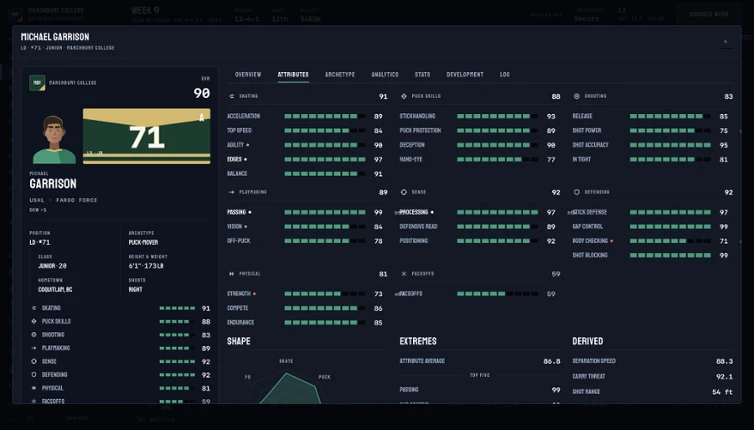
Task: Click the Skating category icon in attributes
Action: (232, 96)
